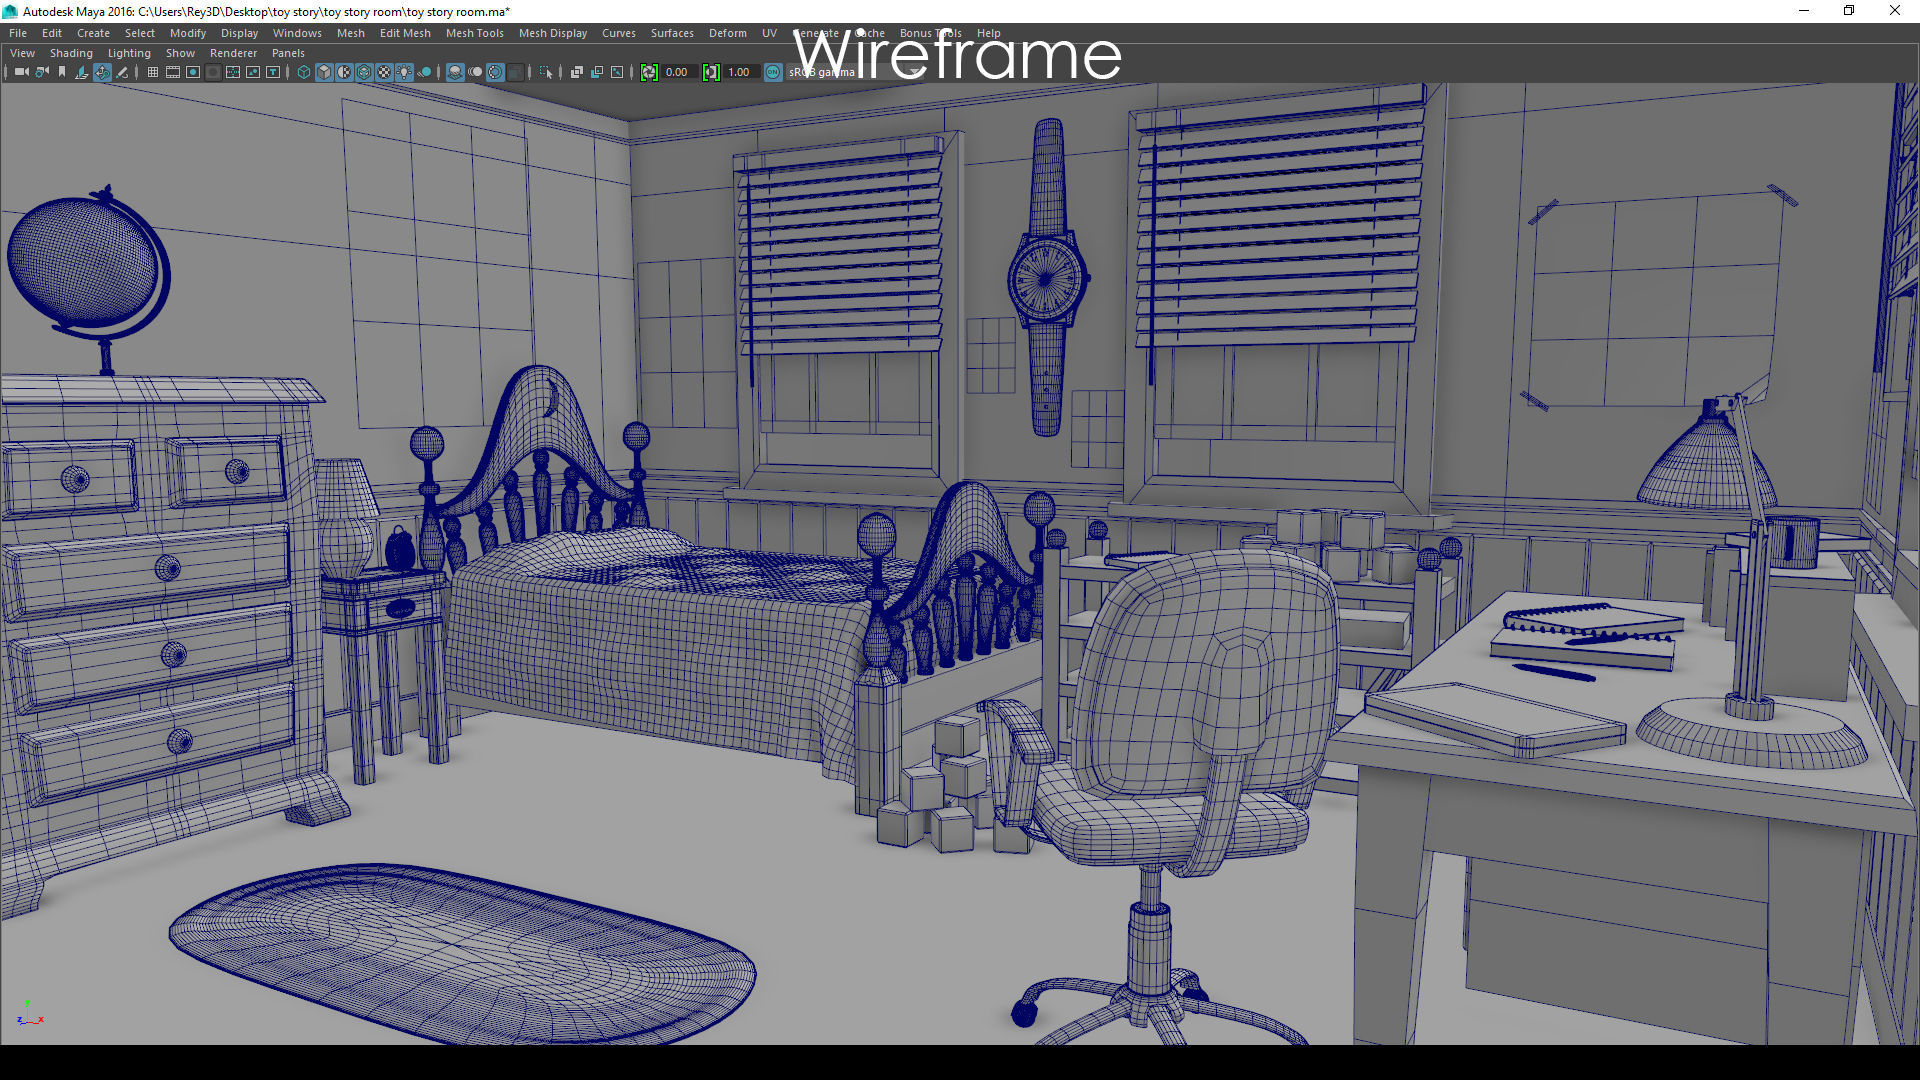Open the Panels menu

coord(288,53)
